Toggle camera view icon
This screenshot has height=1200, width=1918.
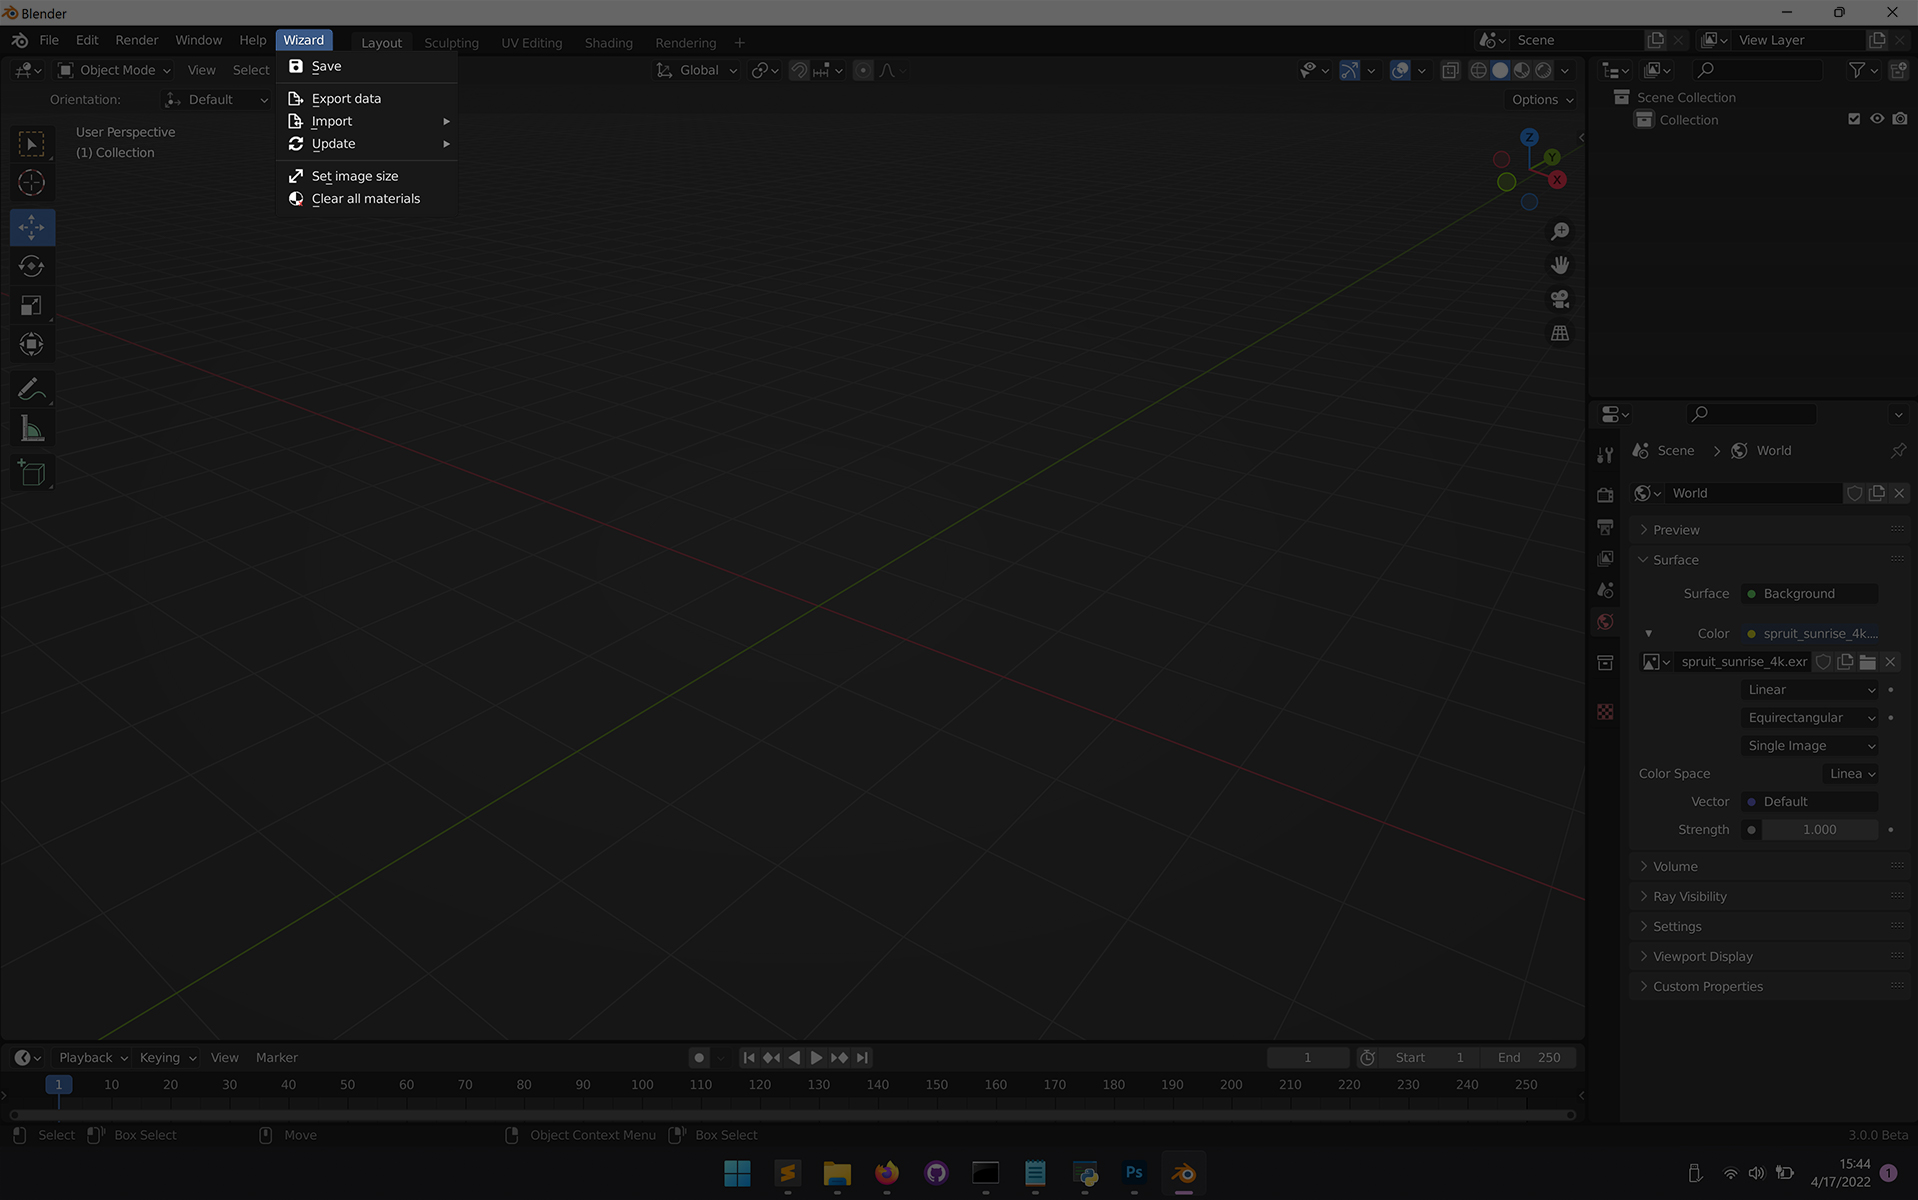point(1559,299)
